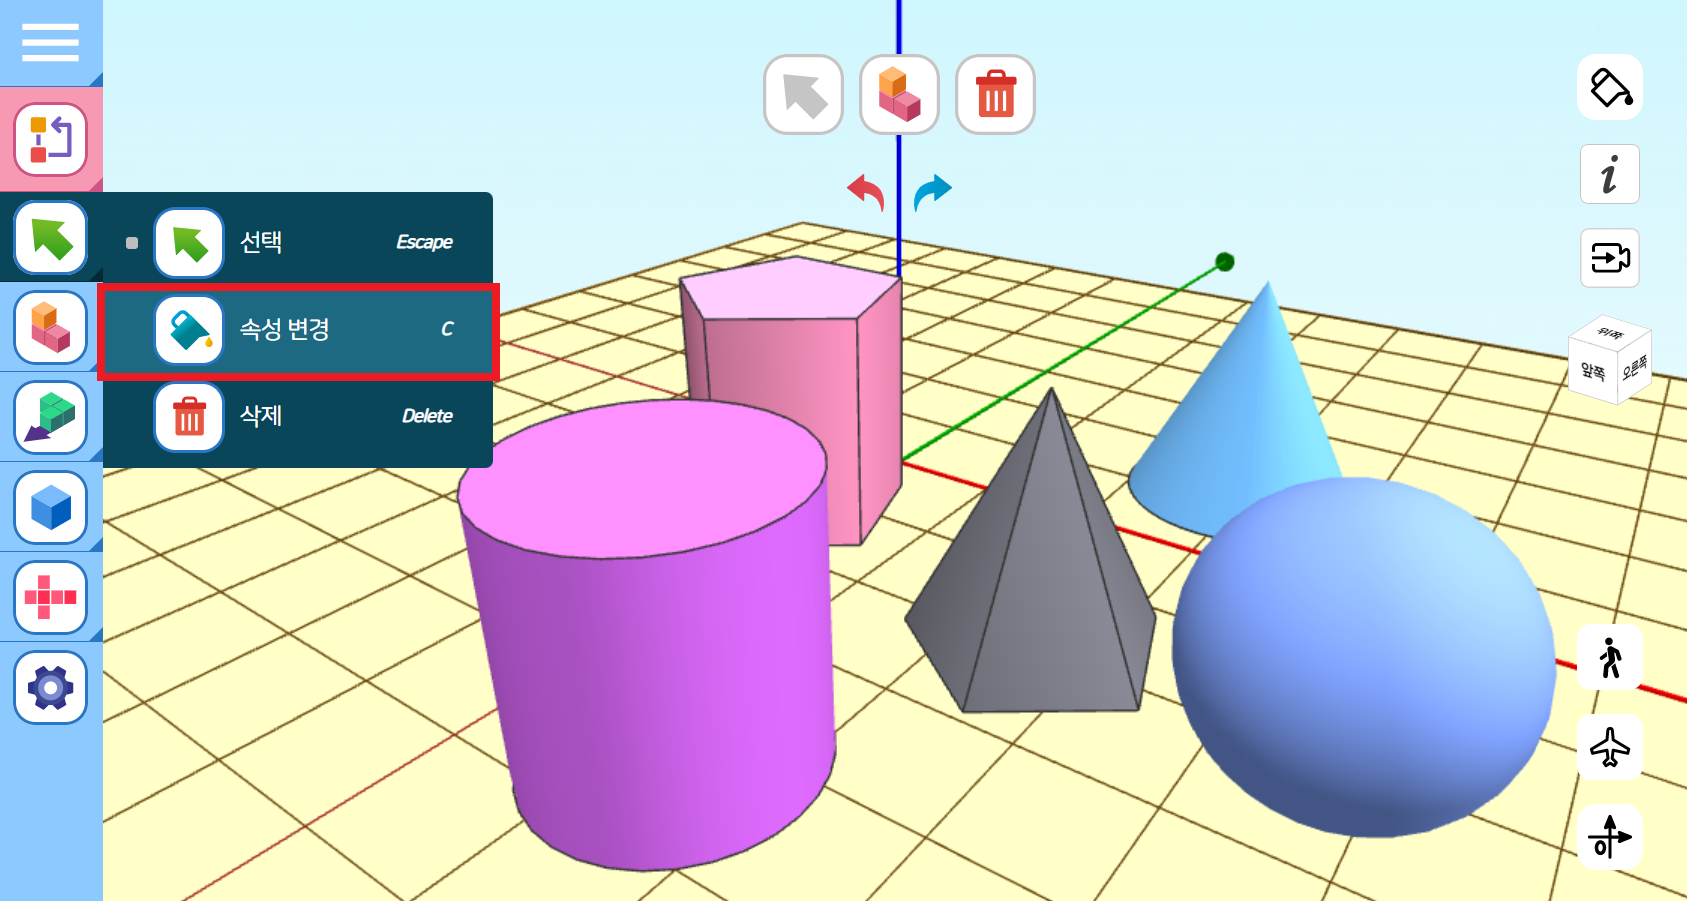Click blocks button in top toolbar
The height and width of the screenshot is (901, 1687).
pos(899,95)
